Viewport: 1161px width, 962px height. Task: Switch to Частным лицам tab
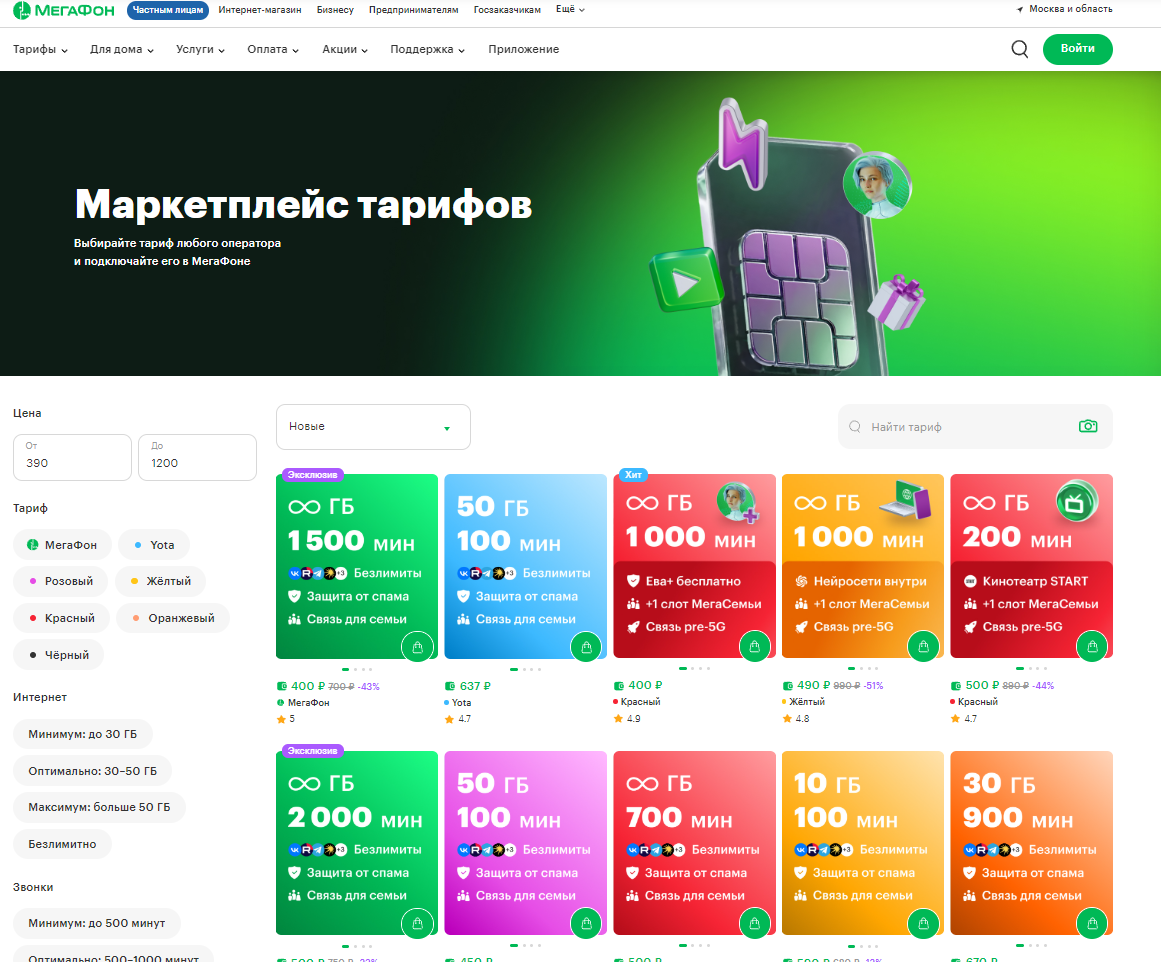coord(168,10)
